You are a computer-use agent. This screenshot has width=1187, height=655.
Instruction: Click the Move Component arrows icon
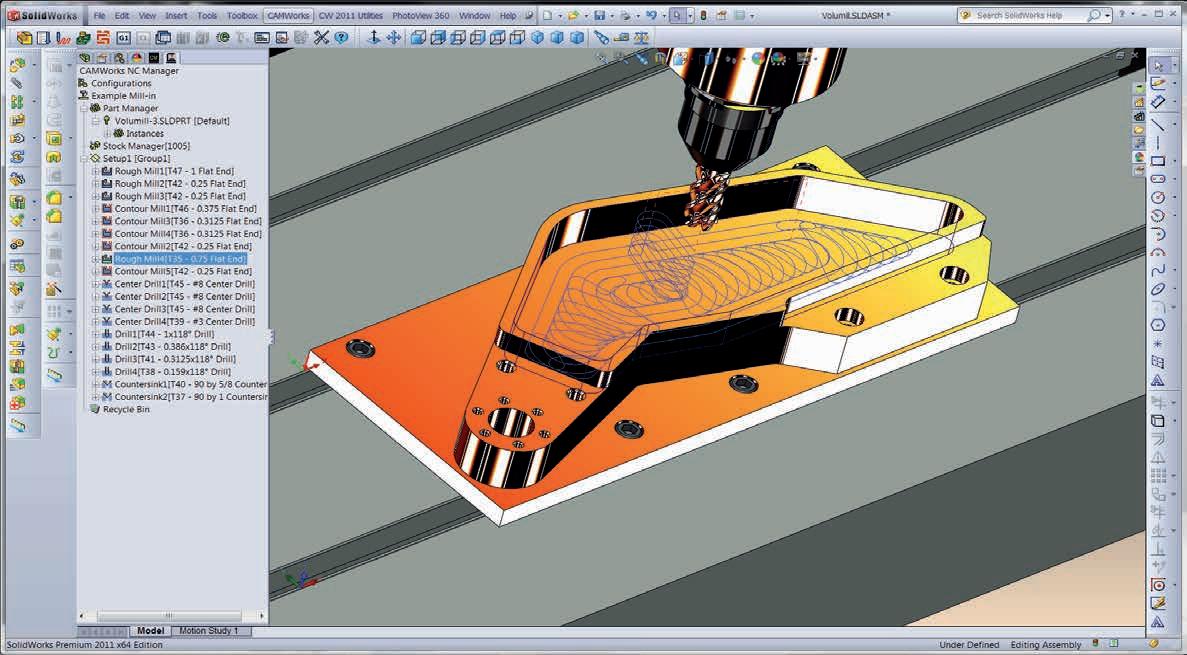pyautogui.click(x=394, y=37)
